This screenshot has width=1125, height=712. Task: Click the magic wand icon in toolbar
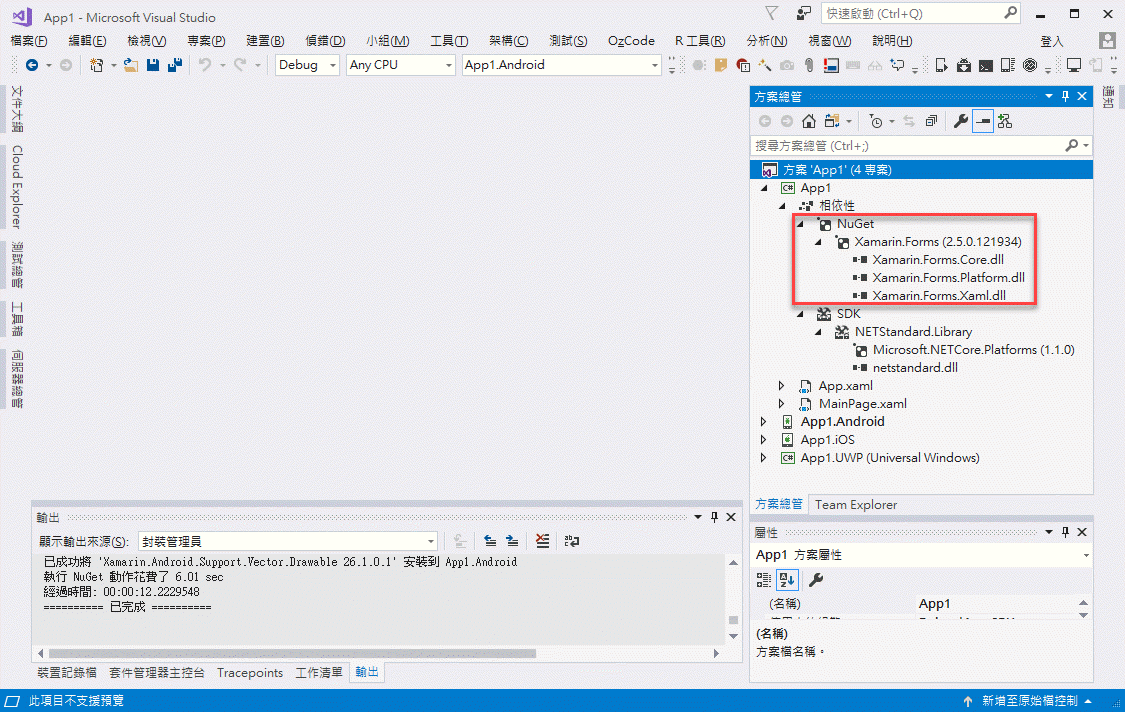[765, 65]
